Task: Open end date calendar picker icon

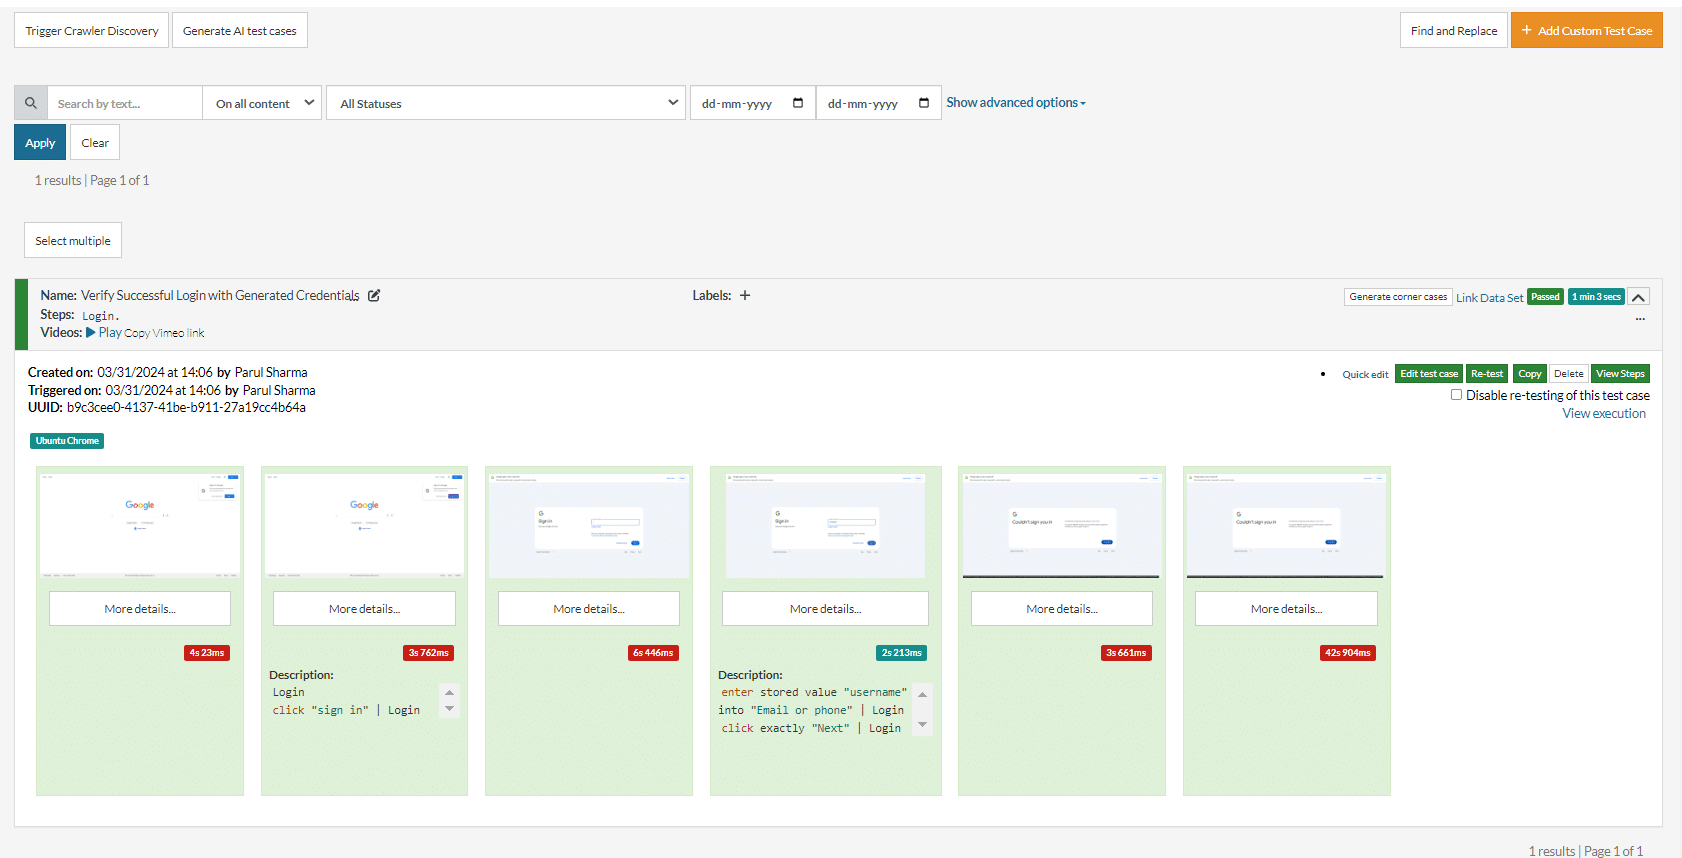Action: [x=924, y=103]
